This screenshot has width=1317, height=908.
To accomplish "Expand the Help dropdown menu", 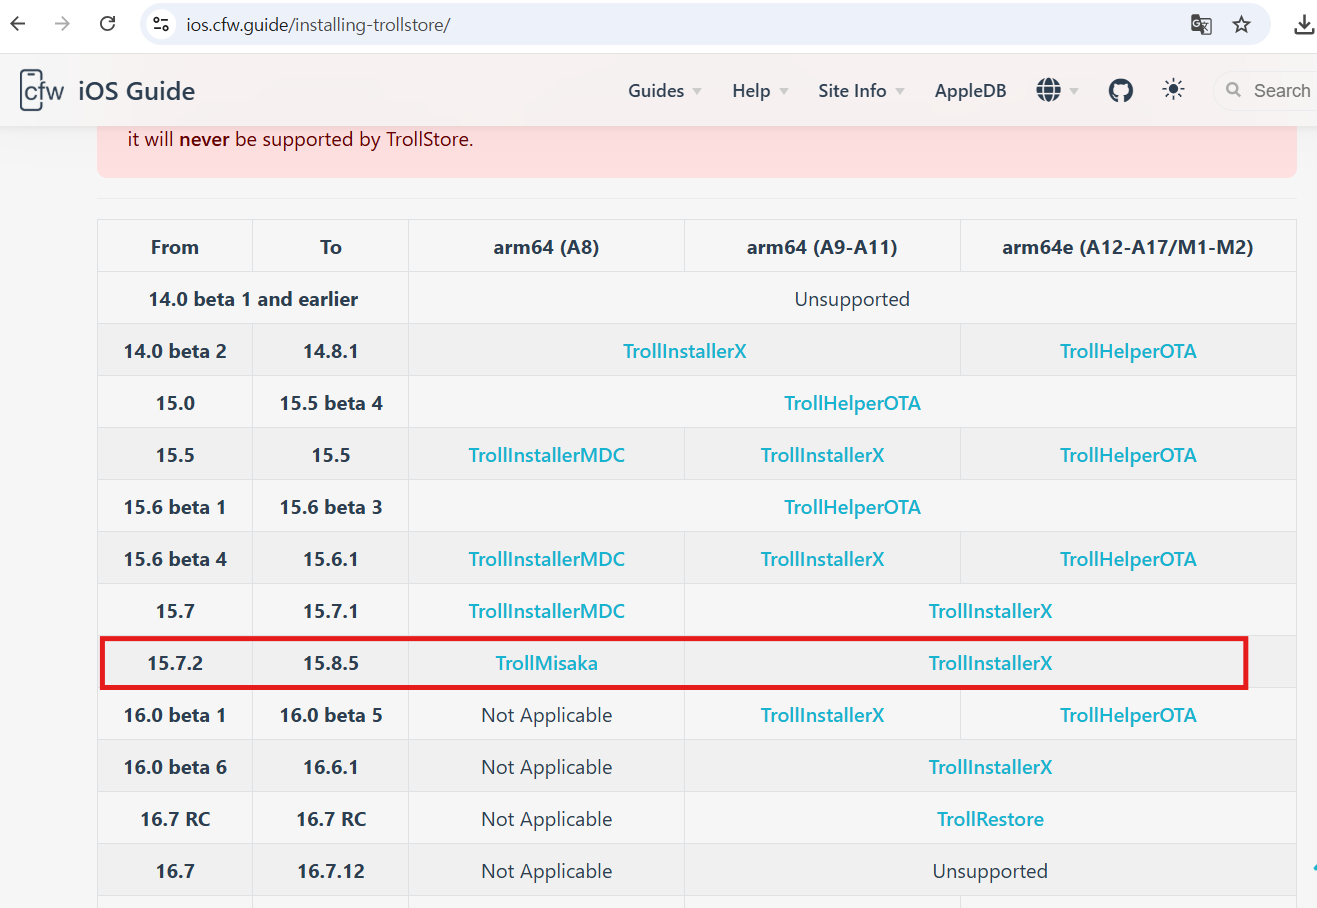I will (x=760, y=91).
